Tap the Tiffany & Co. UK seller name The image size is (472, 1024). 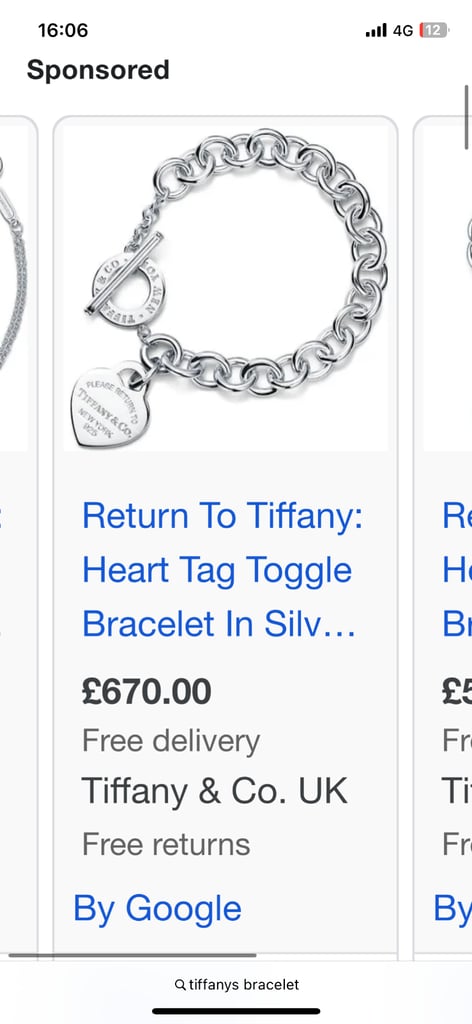(x=215, y=791)
